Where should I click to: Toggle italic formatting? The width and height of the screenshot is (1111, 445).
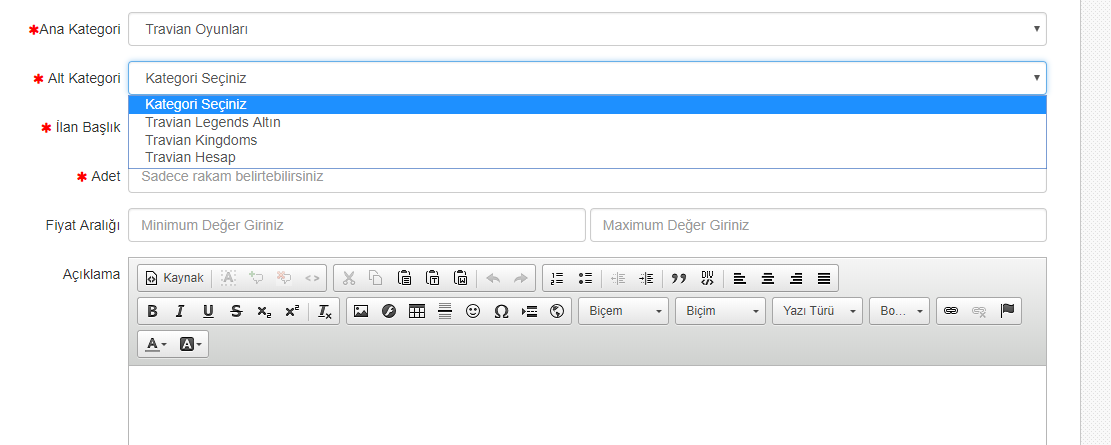180,311
